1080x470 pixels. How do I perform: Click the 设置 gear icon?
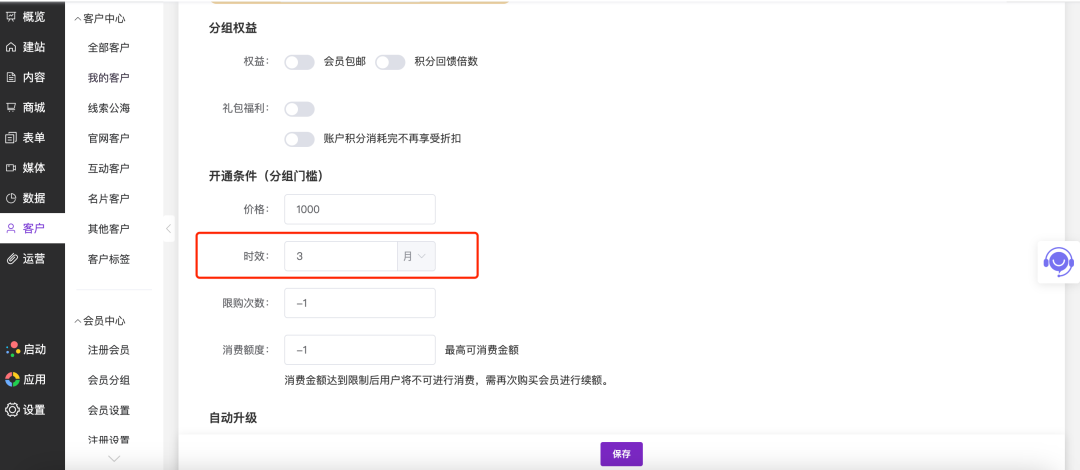[12, 409]
